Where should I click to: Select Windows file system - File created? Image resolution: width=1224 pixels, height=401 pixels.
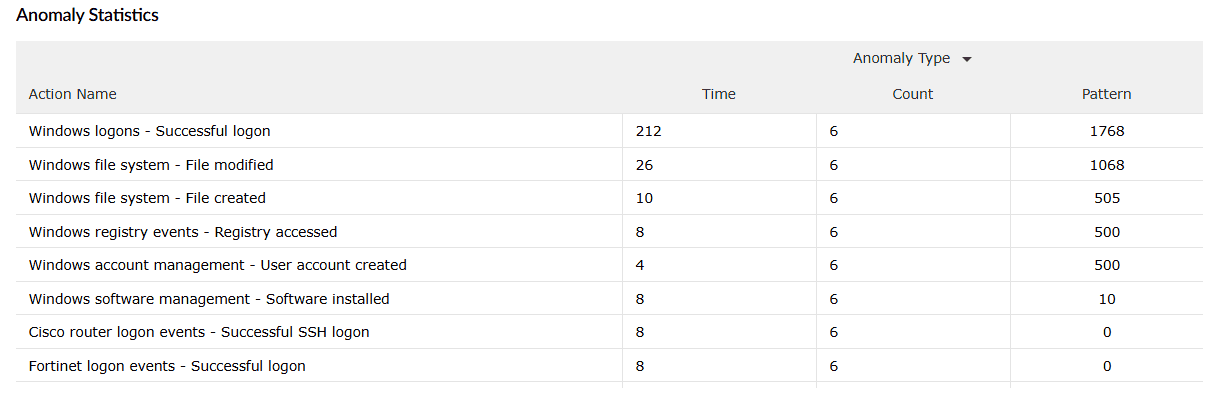(147, 198)
